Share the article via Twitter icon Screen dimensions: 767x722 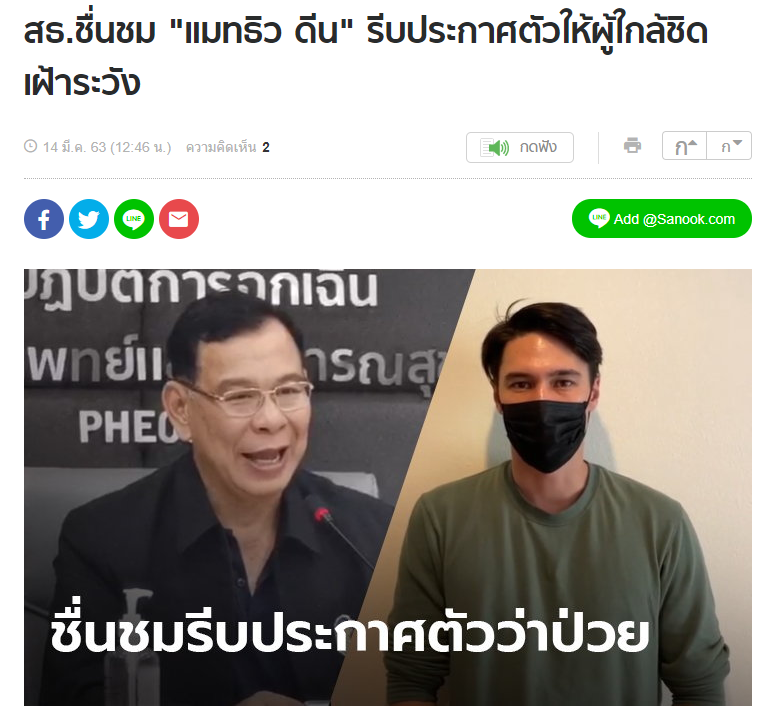coord(89,219)
